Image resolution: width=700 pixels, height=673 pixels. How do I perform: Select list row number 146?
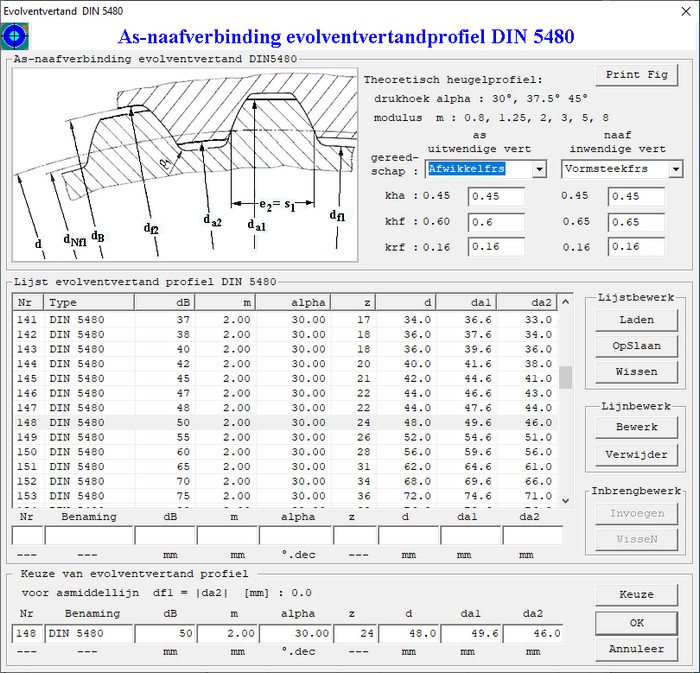pyautogui.click(x=285, y=393)
